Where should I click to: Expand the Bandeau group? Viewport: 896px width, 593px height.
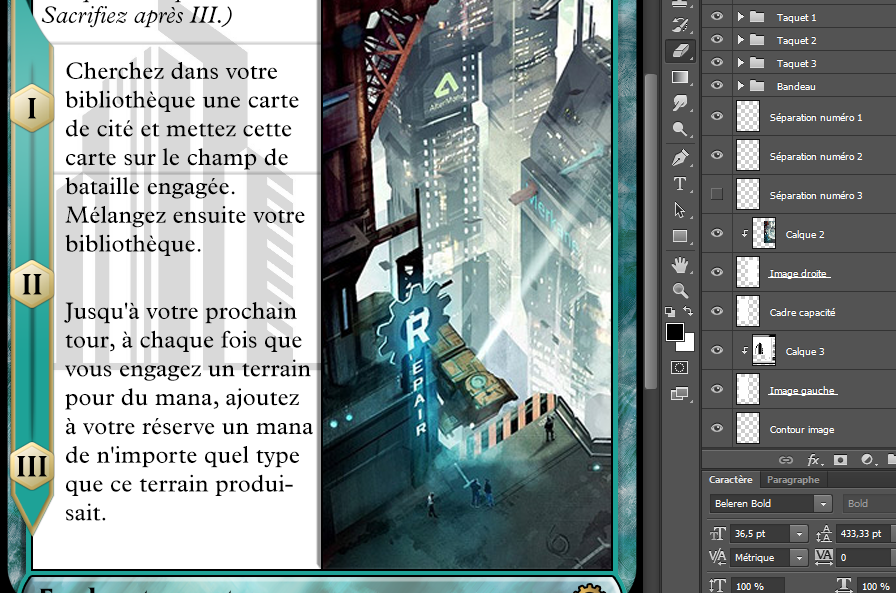[741, 86]
